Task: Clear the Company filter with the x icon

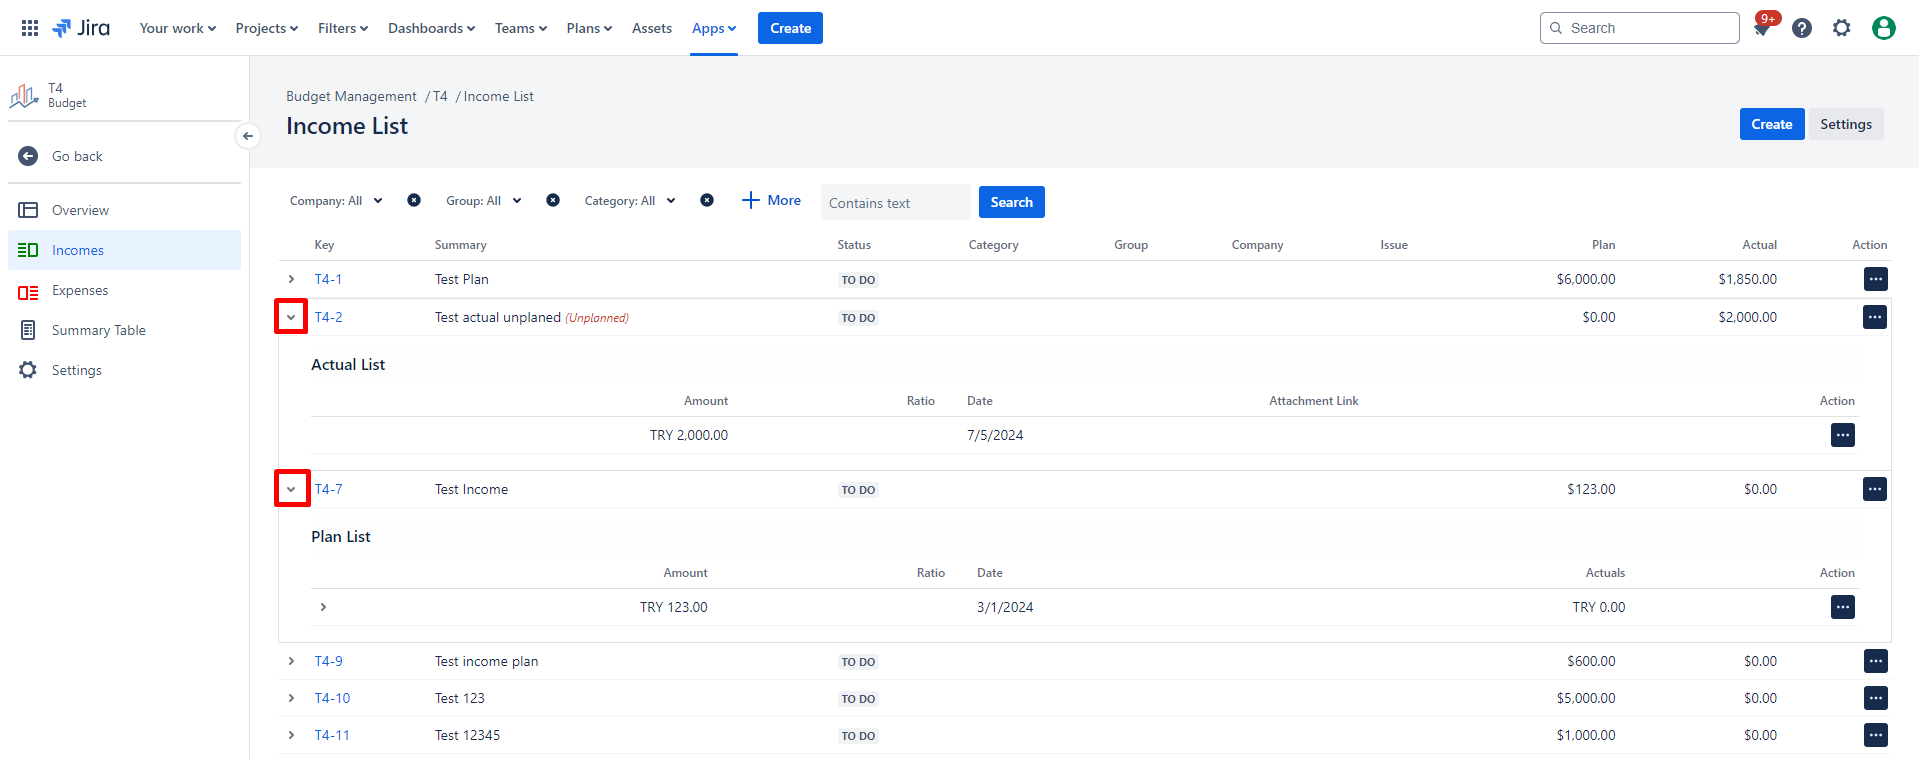Action: pos(414,200)
